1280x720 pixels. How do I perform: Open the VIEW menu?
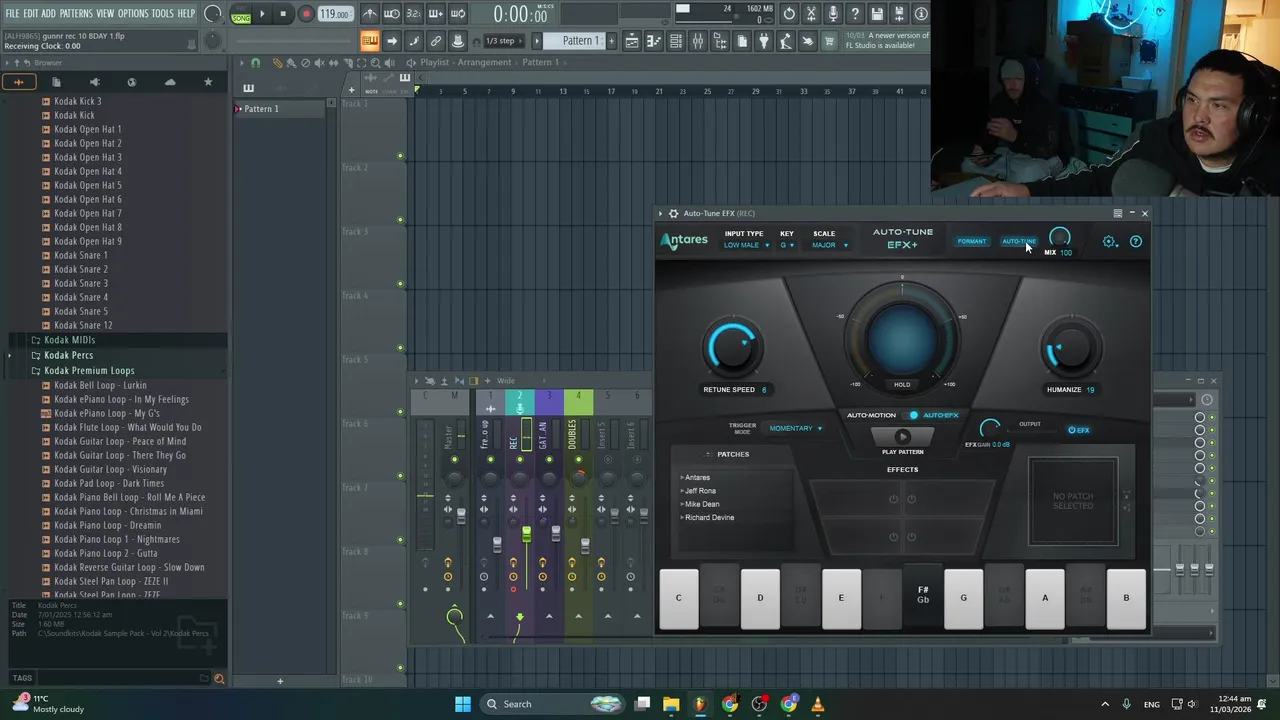[105, 13]
